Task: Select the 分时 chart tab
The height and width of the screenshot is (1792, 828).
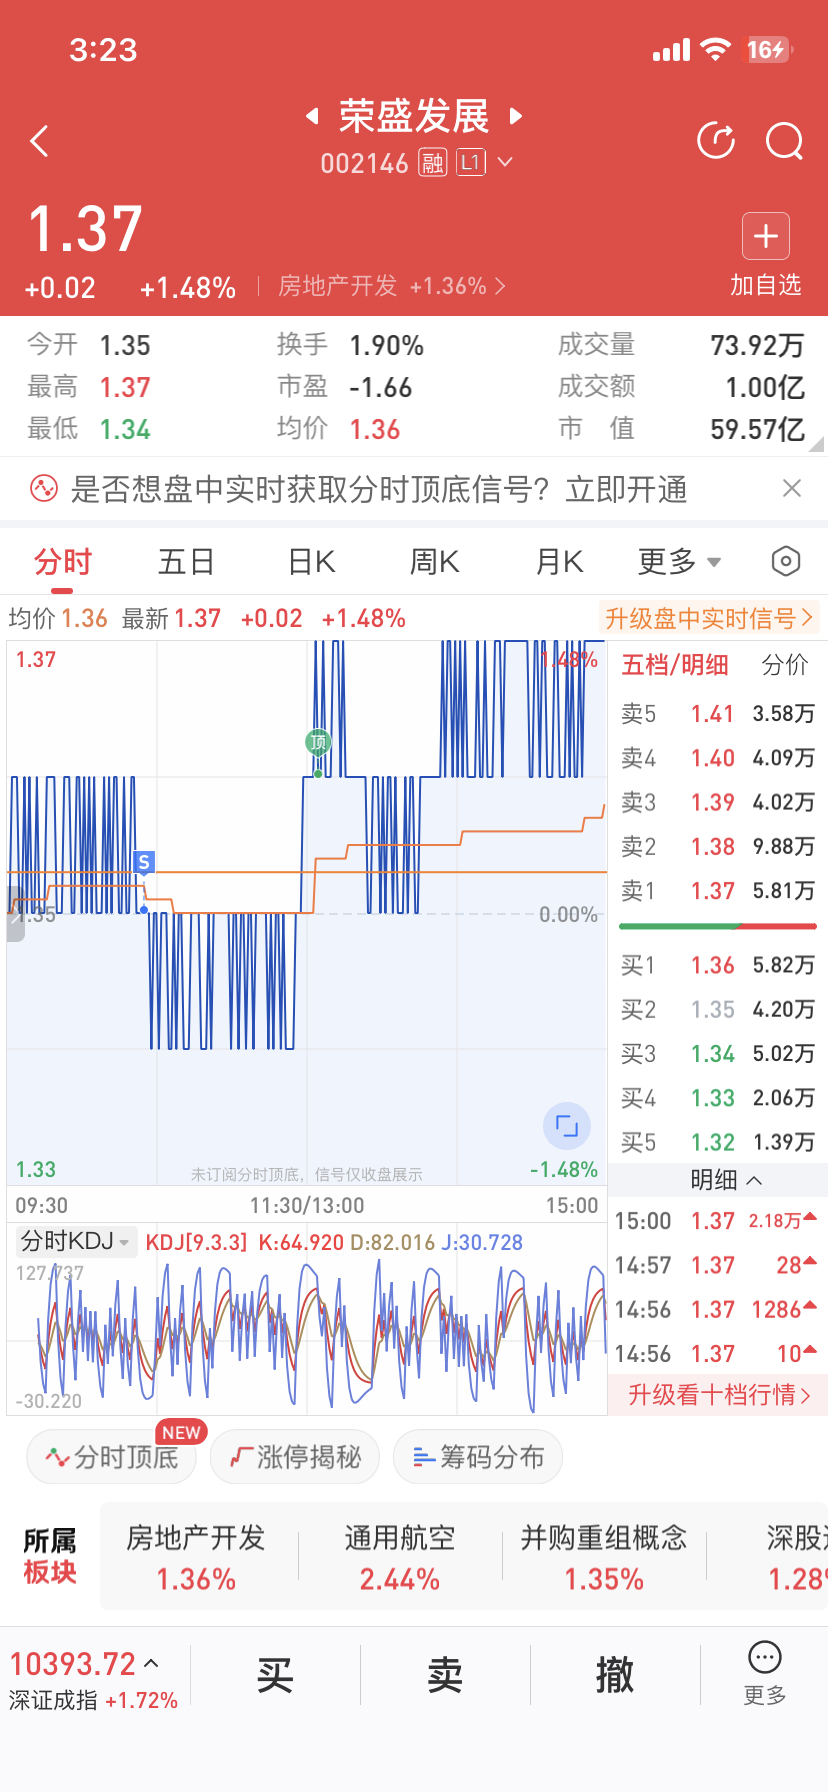Action: click(63, 562)
